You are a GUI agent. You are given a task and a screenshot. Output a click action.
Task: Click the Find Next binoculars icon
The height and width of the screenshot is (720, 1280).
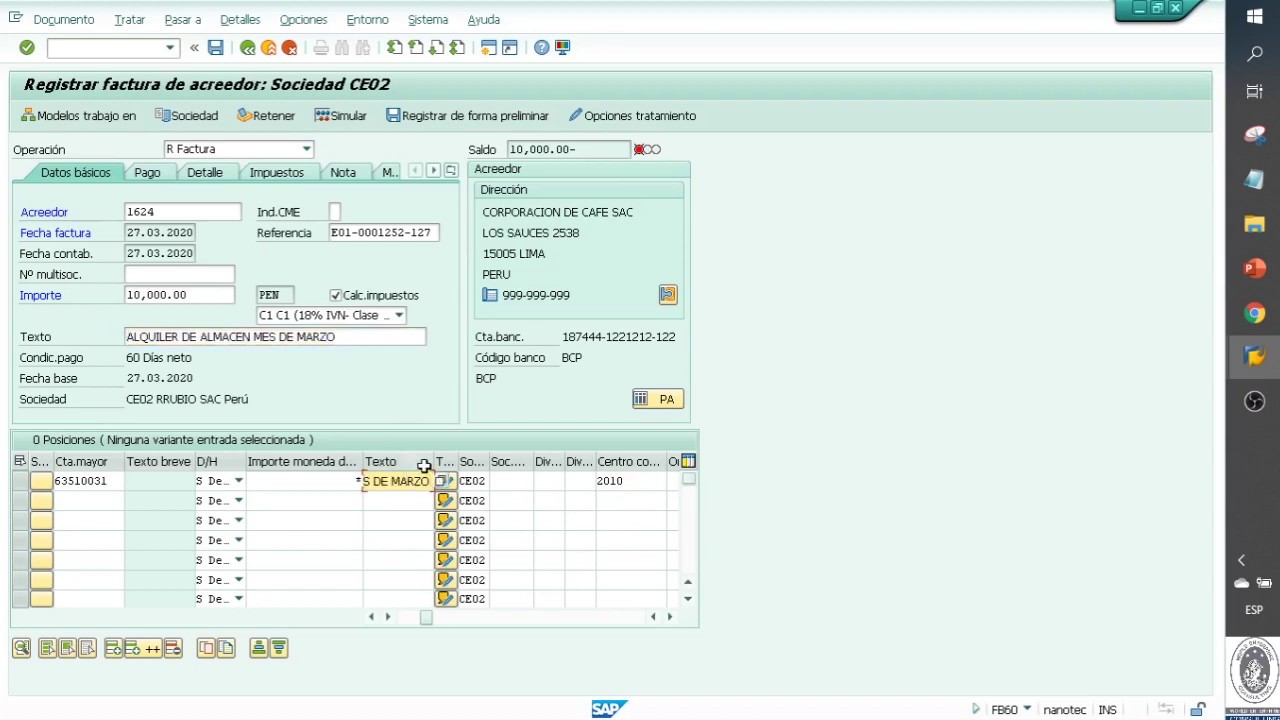[x=363, y=47]
